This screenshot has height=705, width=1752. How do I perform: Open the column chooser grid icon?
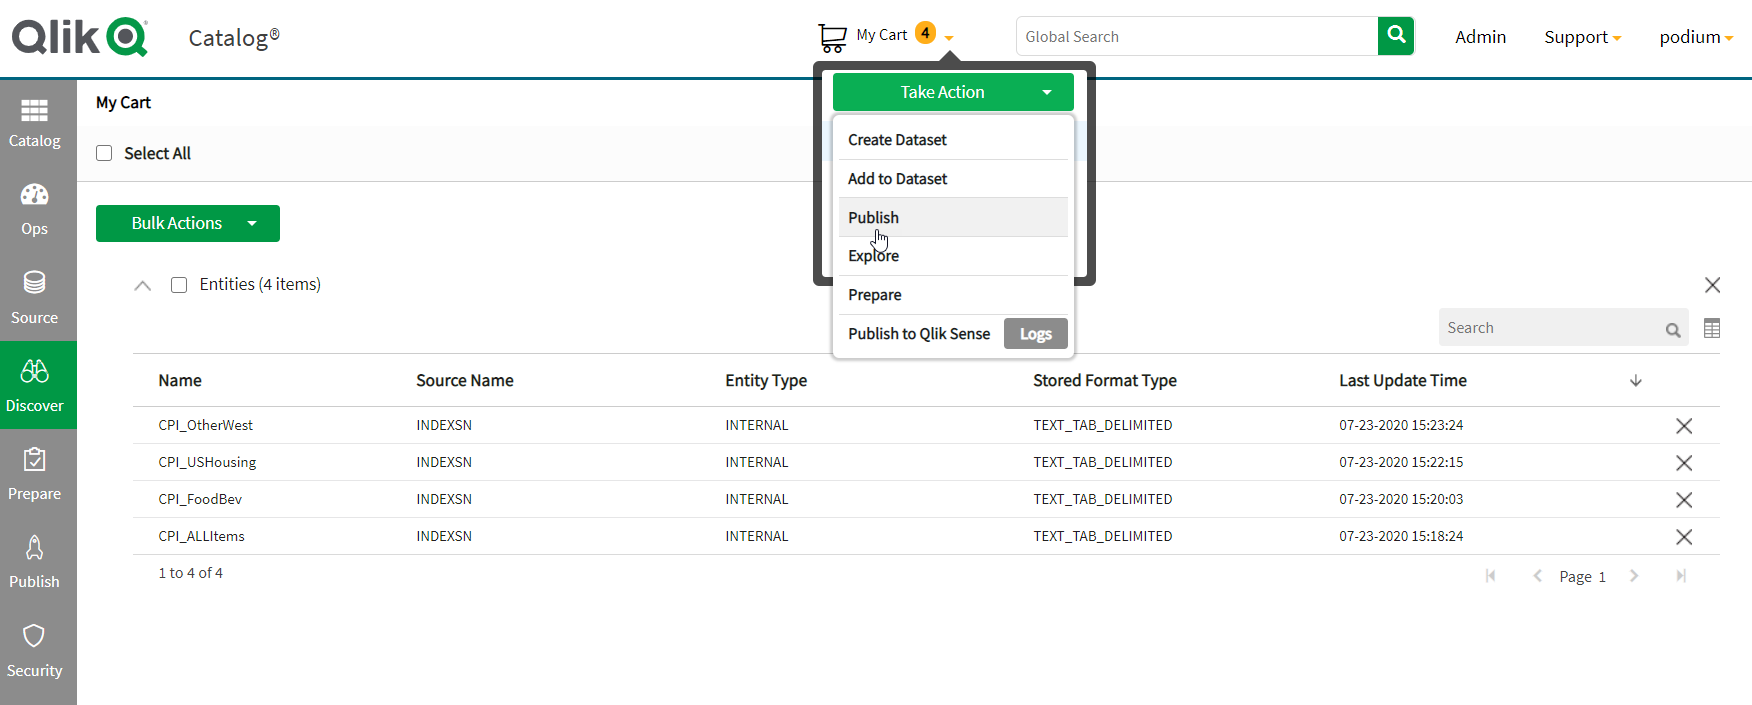tap(1712, 329)
